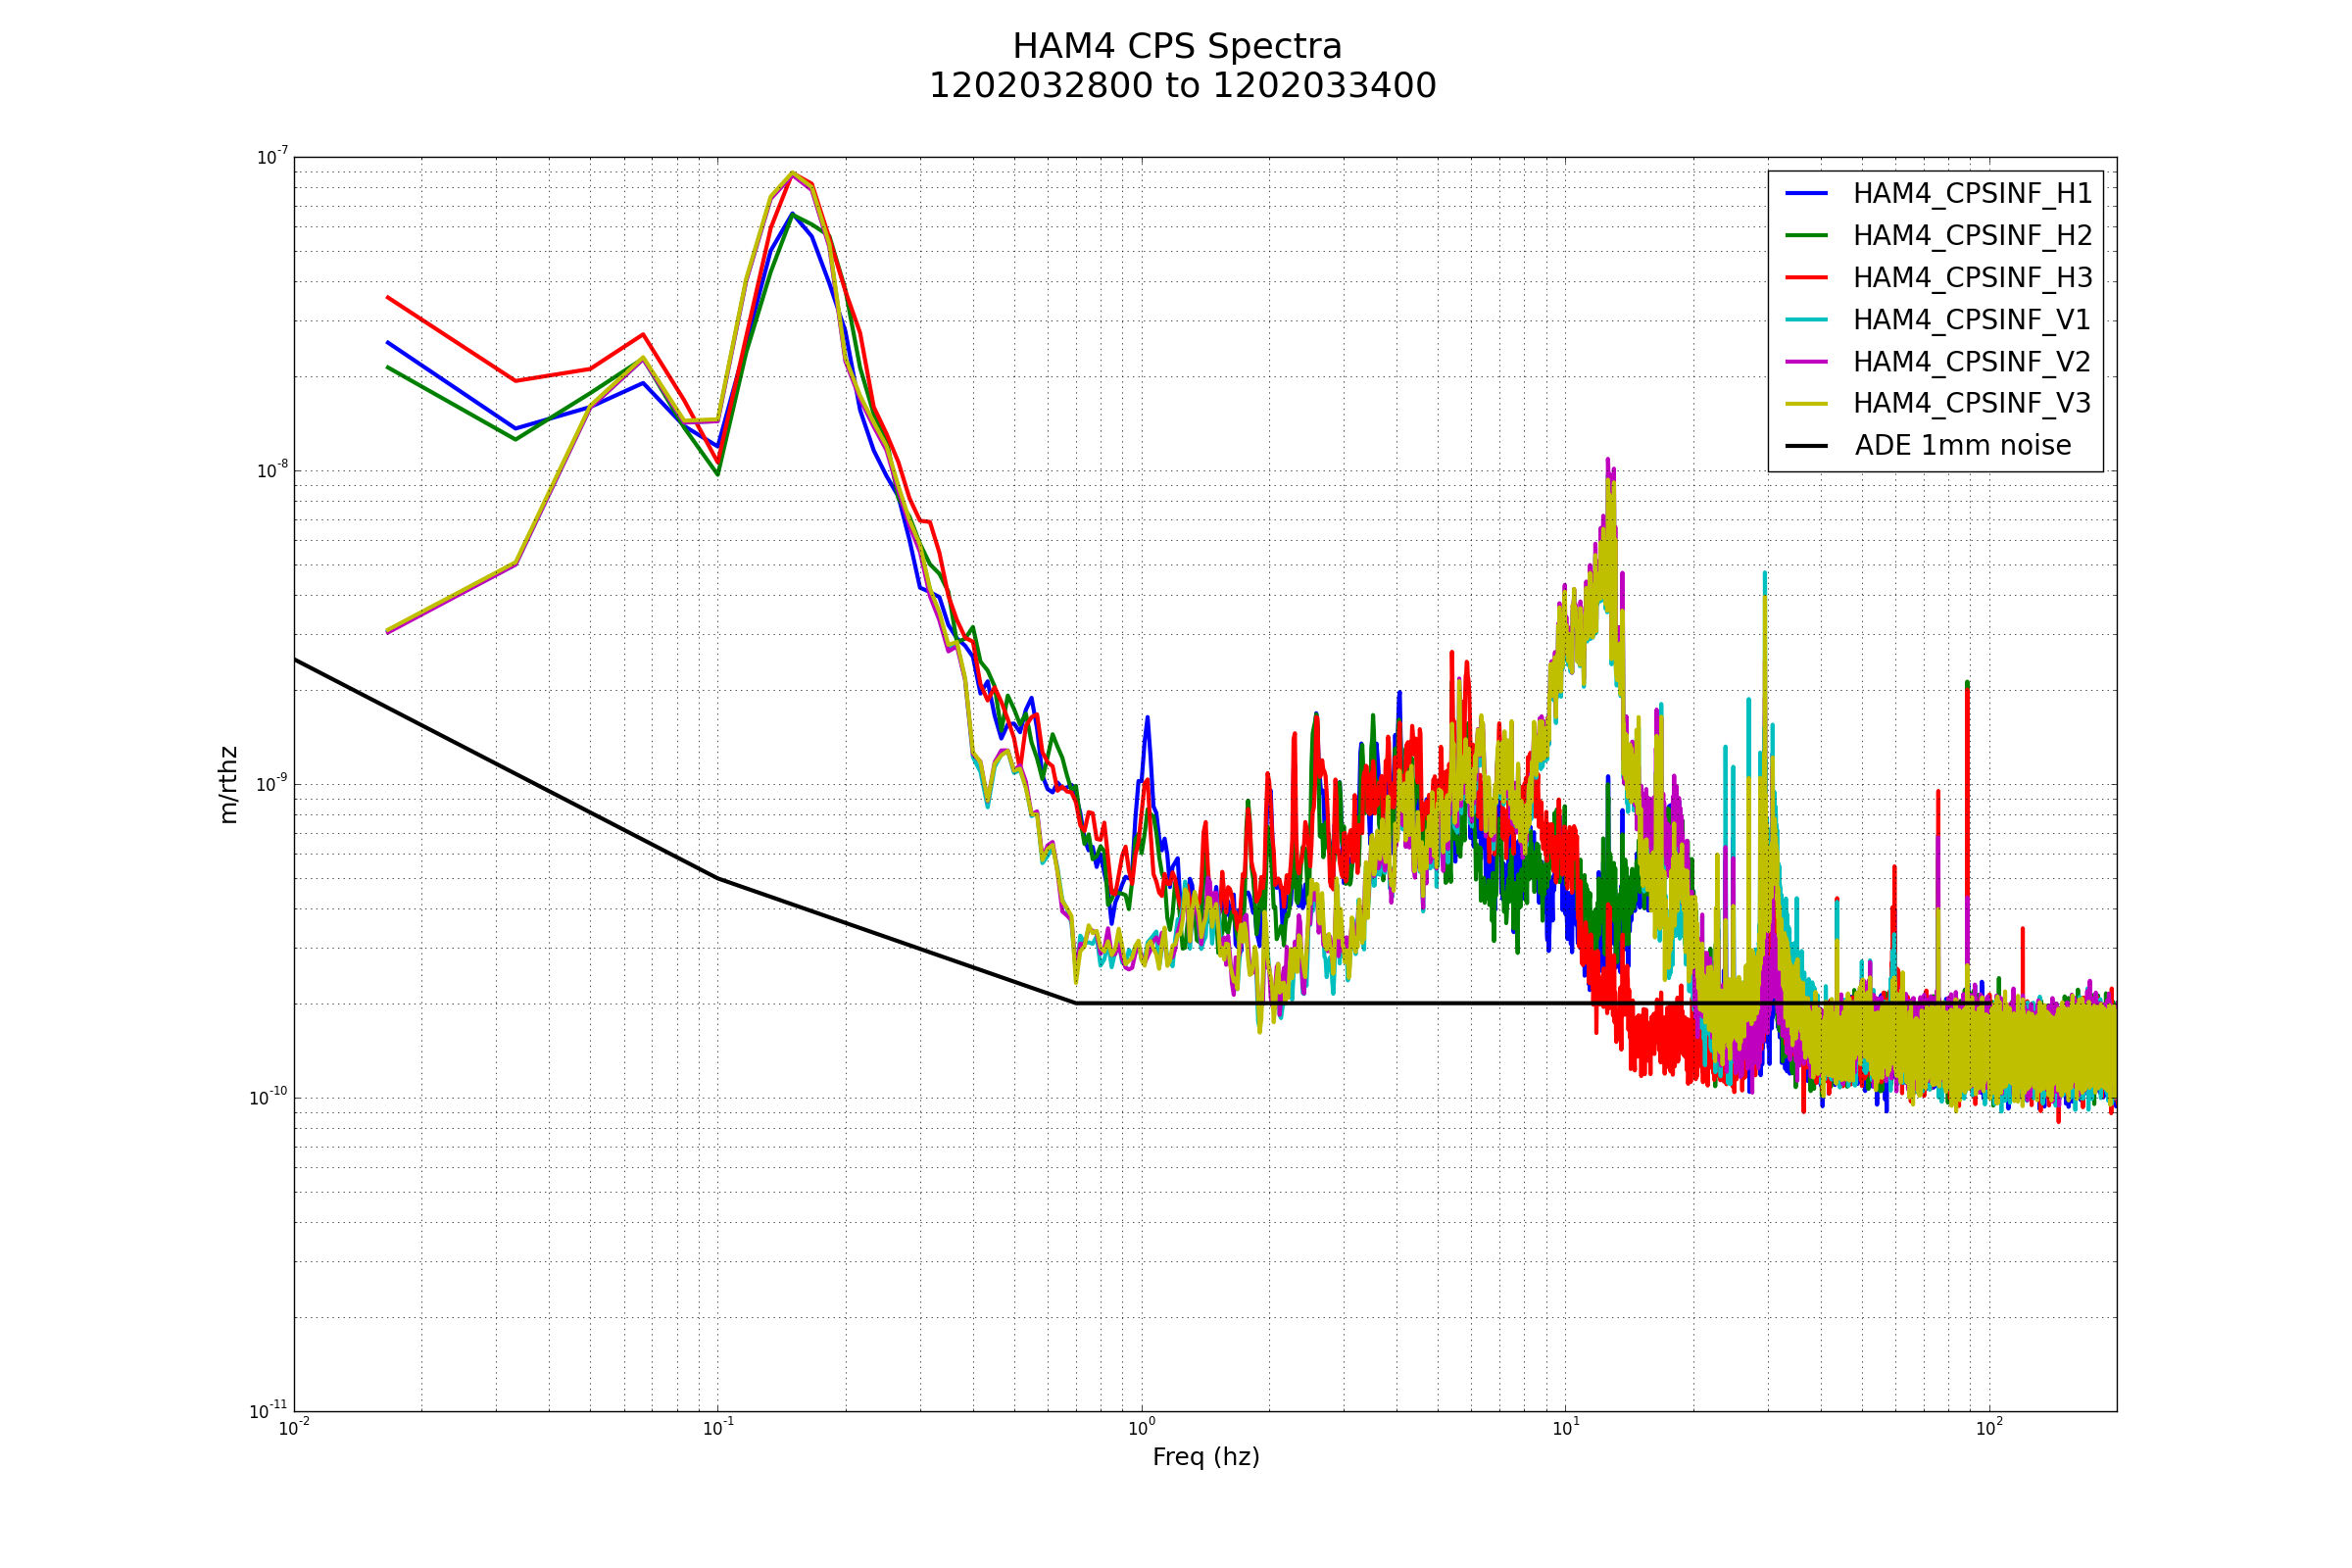2352x1568 pixels.
Task: Click the cyan HAM4_CPSINF_V1 legend line
Action: [1806, 320]
